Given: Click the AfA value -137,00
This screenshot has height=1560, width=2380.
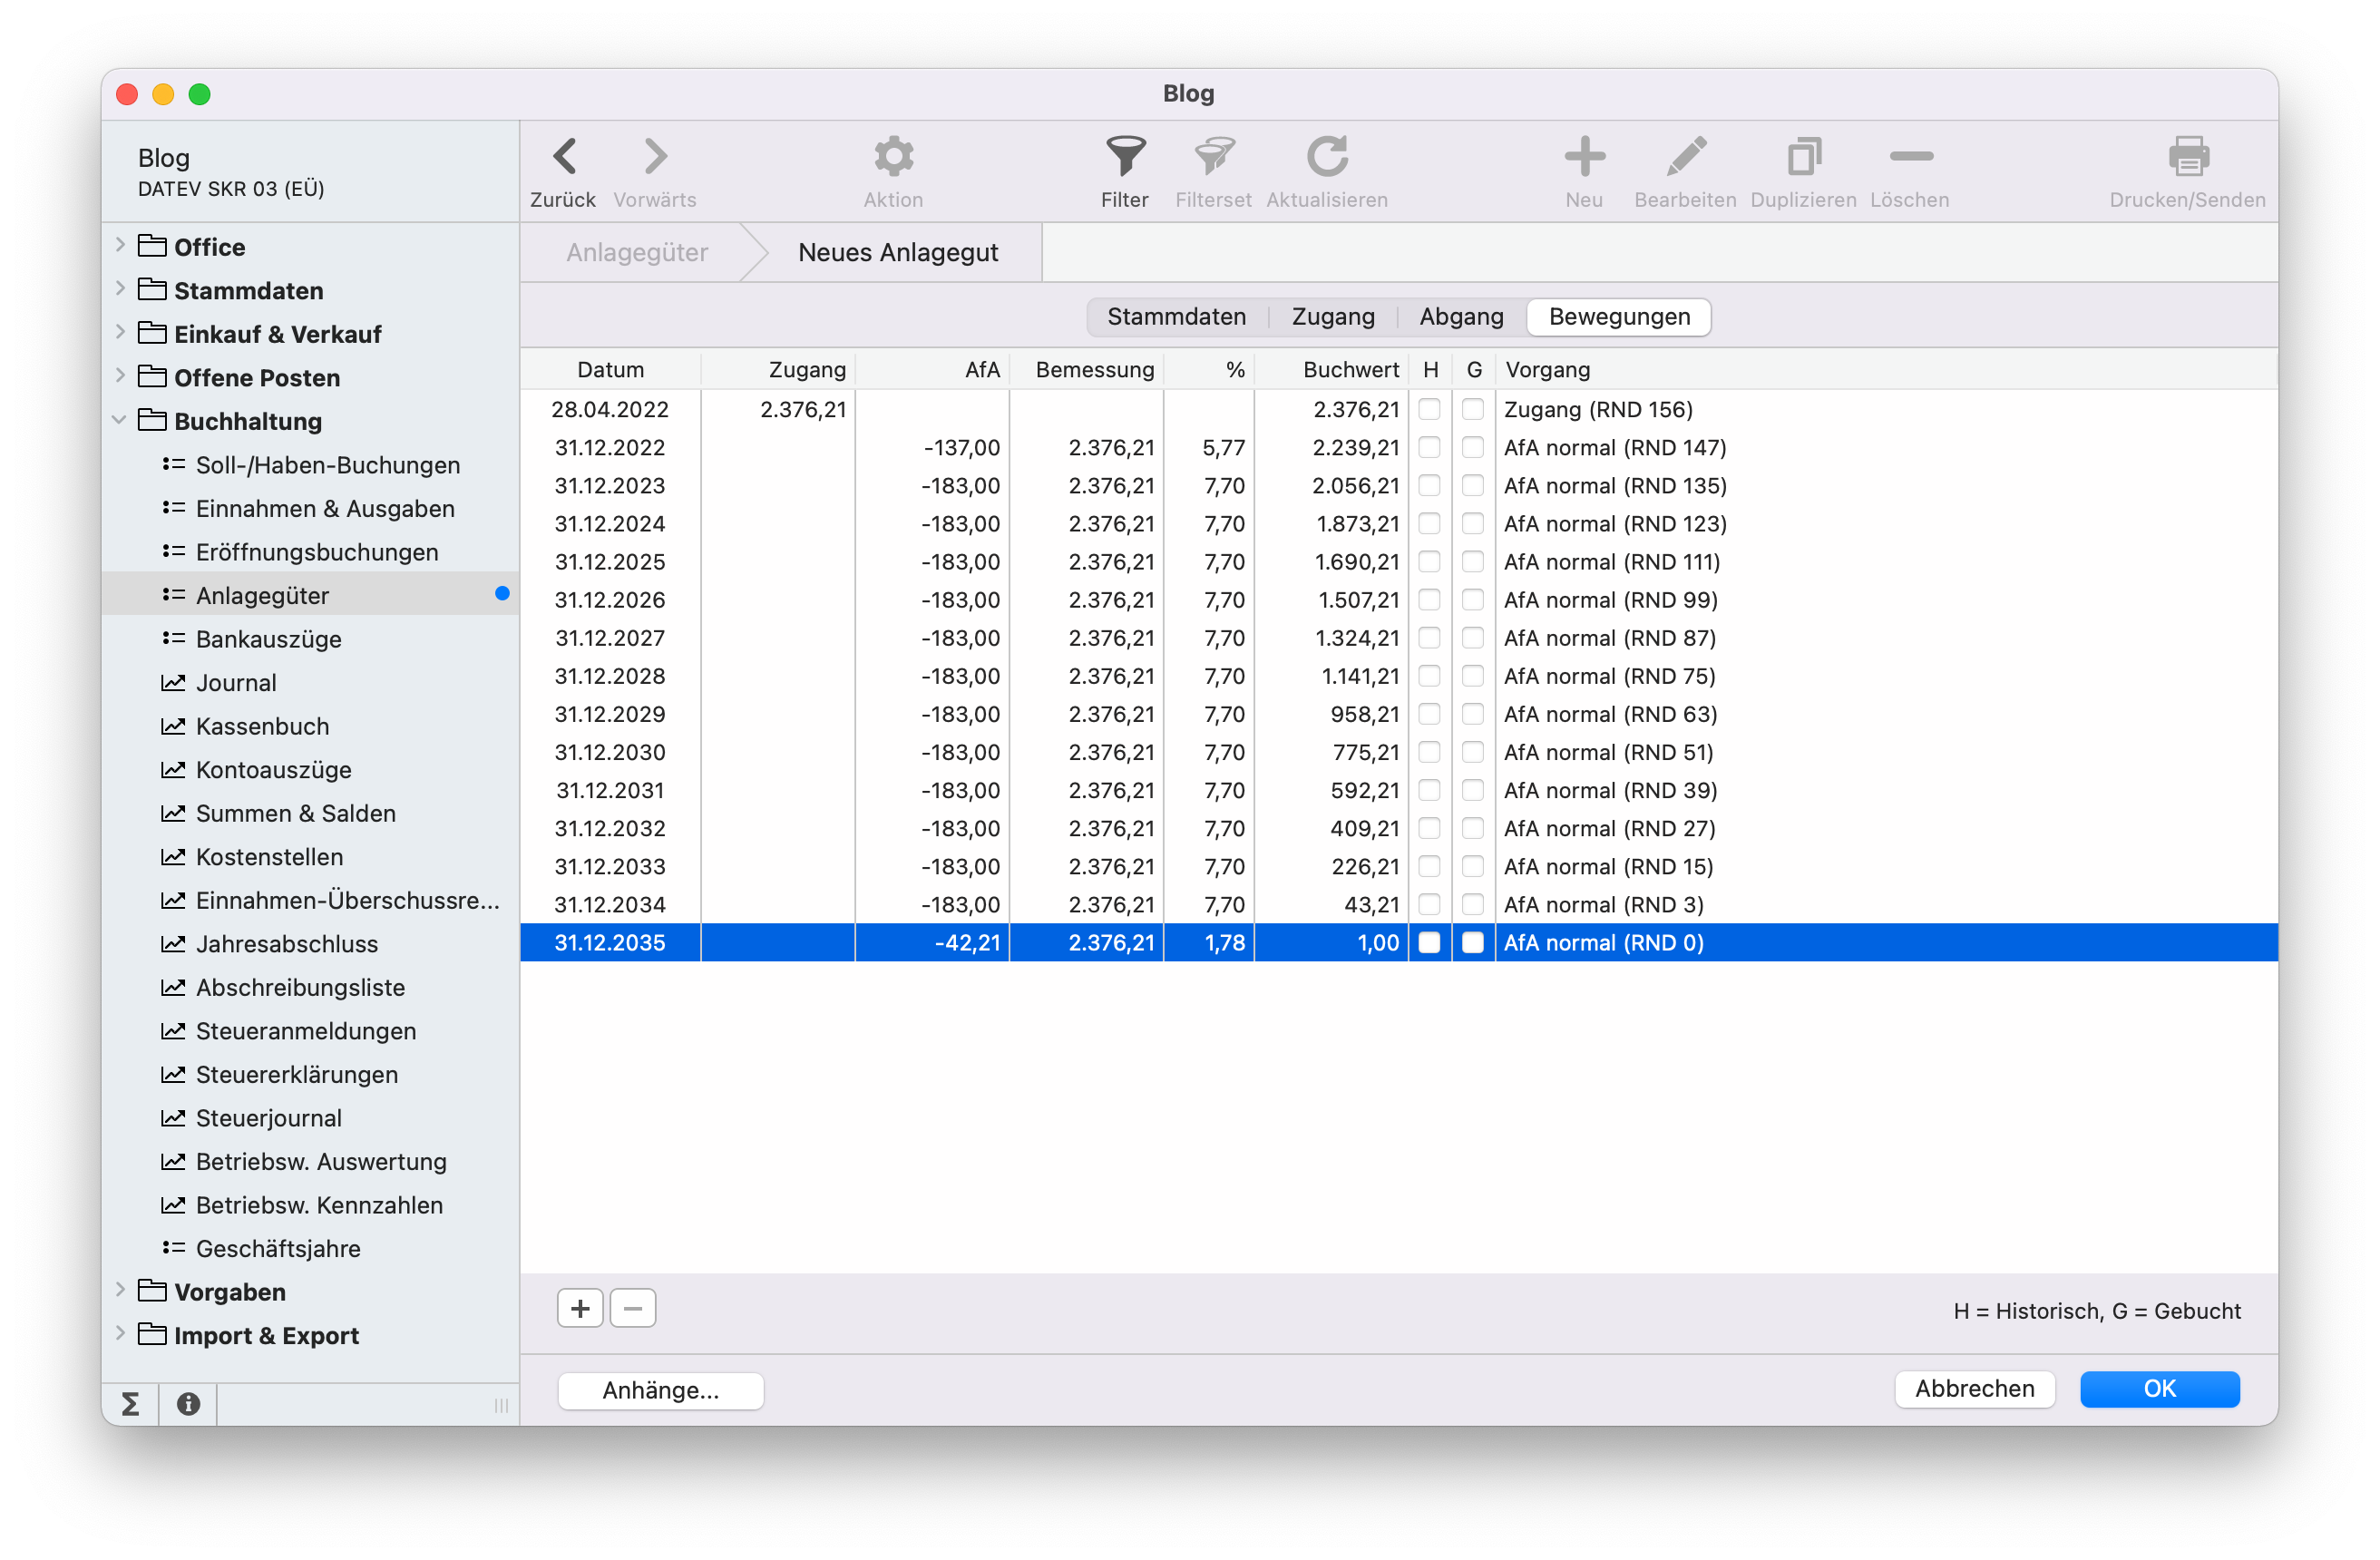Looking at the screenshot, I should [x=962, y=447].
